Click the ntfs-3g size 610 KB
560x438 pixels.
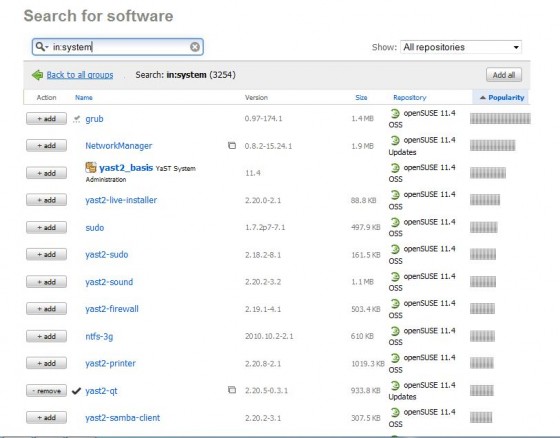(362, 336)
